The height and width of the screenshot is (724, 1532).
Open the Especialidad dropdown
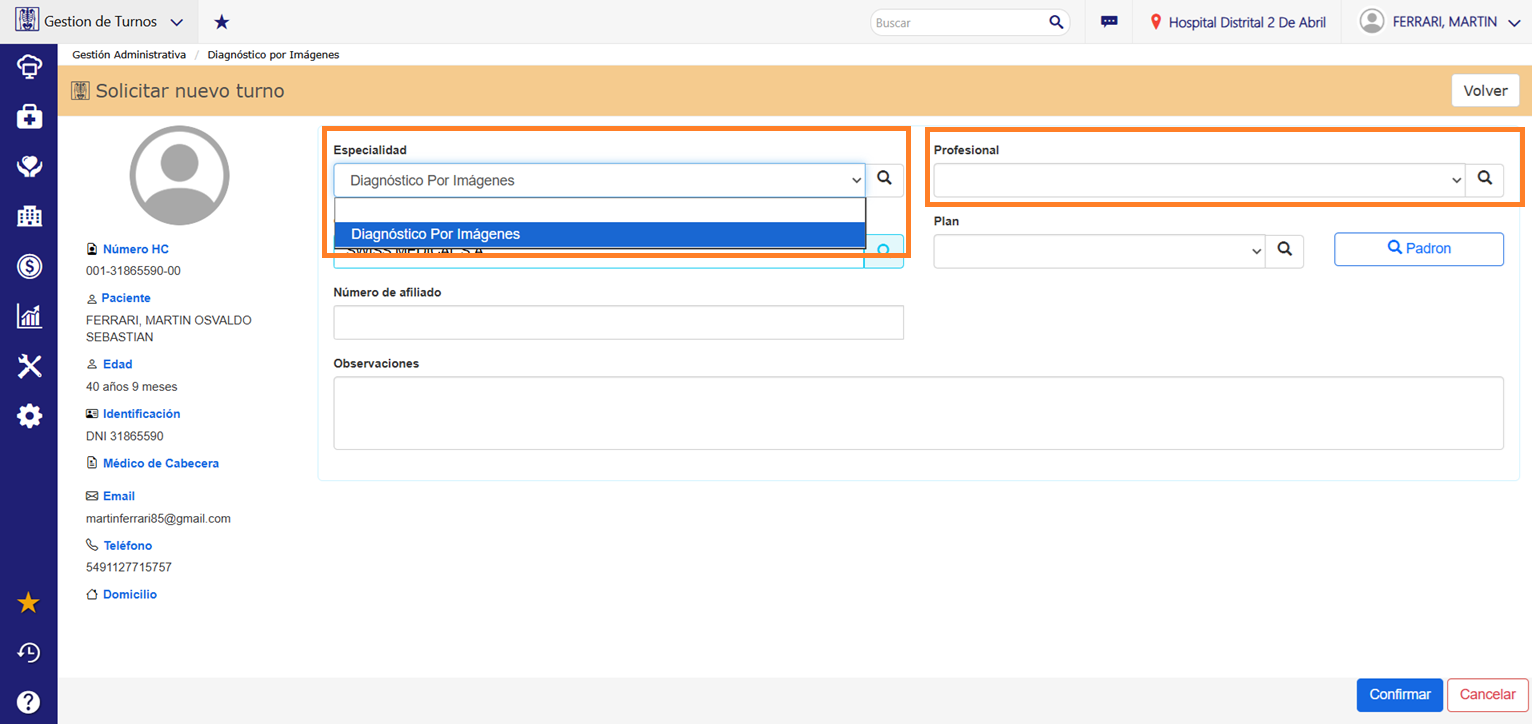[x=599, y=180]
